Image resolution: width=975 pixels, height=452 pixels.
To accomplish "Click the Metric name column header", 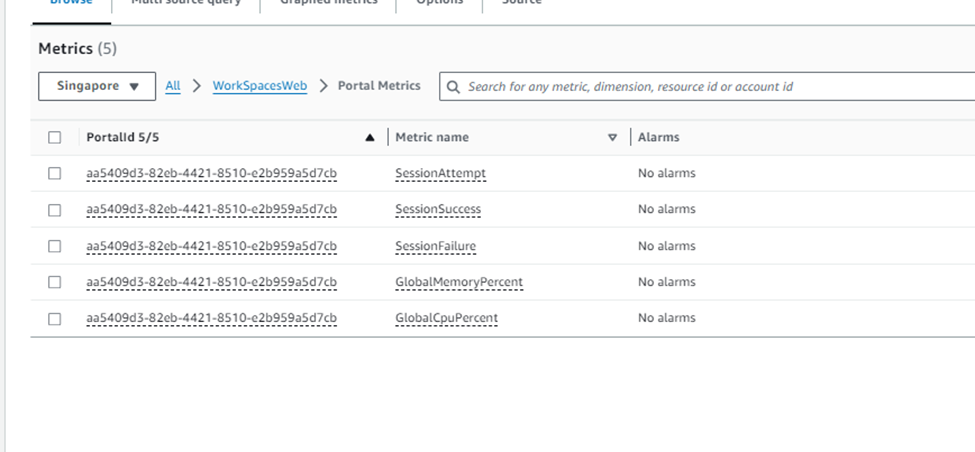I will pyautogui.click(x=432, y=137).
